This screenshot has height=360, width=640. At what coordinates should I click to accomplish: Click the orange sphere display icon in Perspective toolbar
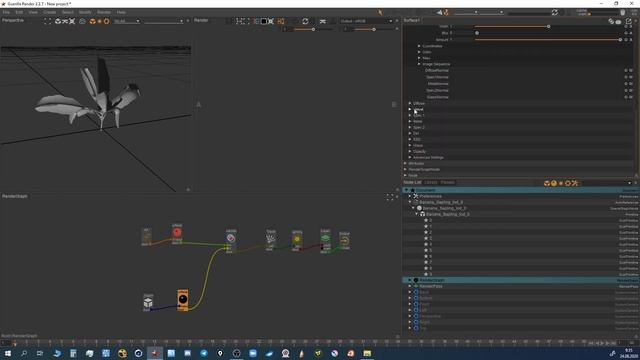(93, 21)
